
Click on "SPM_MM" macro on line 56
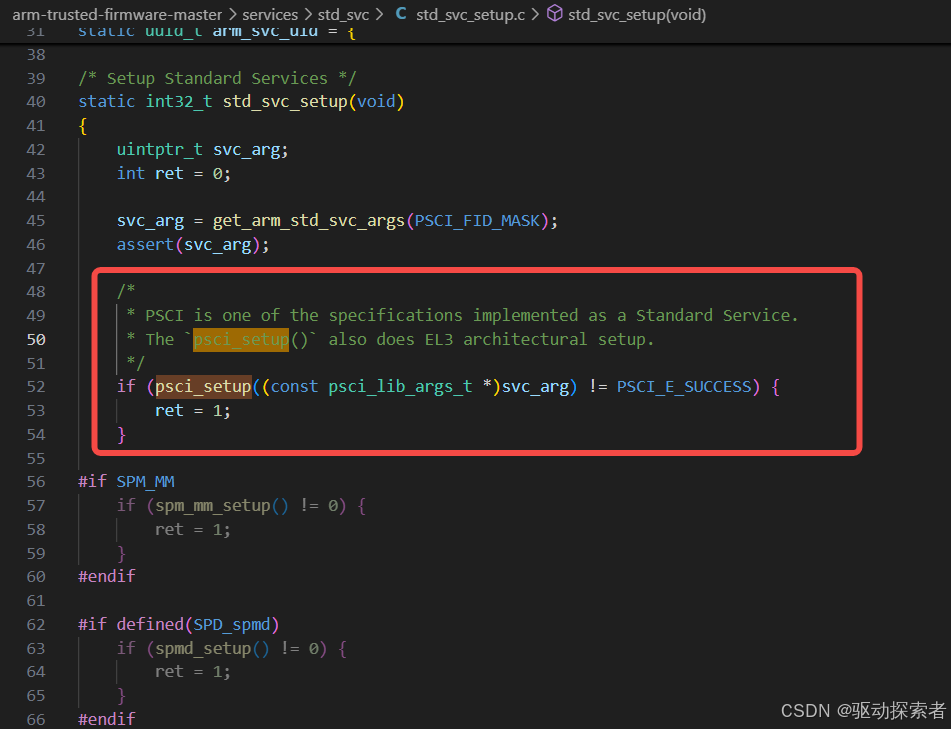click(146, 482)
